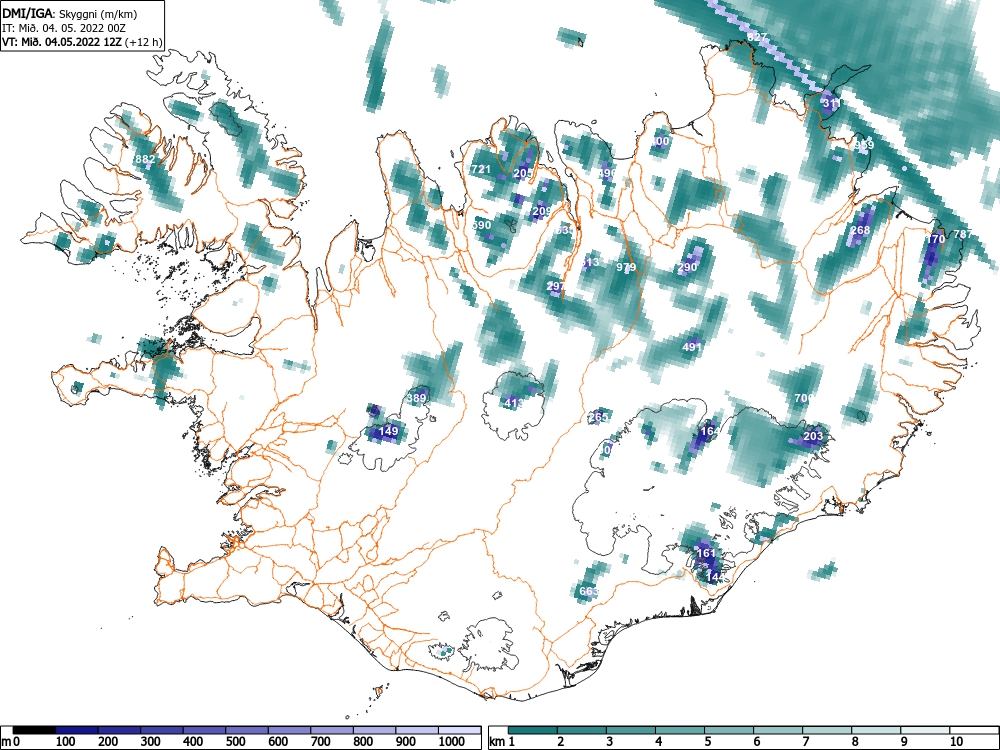Click visibility value 170 on east coast
Image resolution: width=1000 pixels, height=750 pixels.
click(x=935, y=239)
